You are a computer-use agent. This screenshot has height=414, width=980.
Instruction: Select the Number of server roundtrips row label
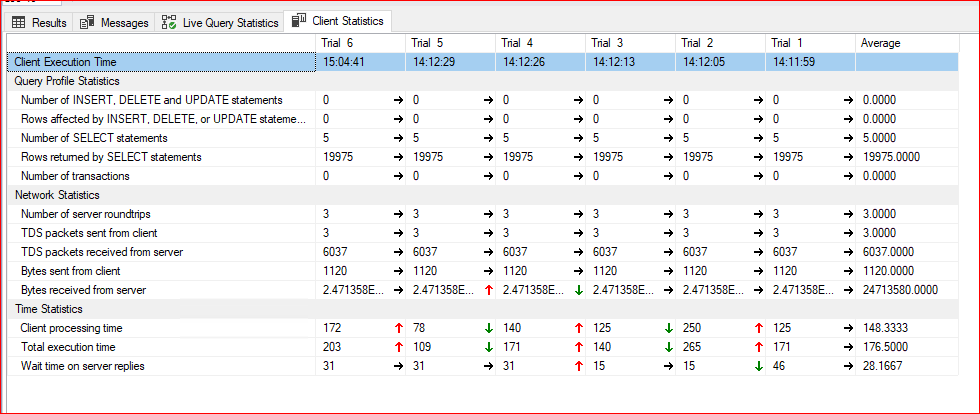87,214
